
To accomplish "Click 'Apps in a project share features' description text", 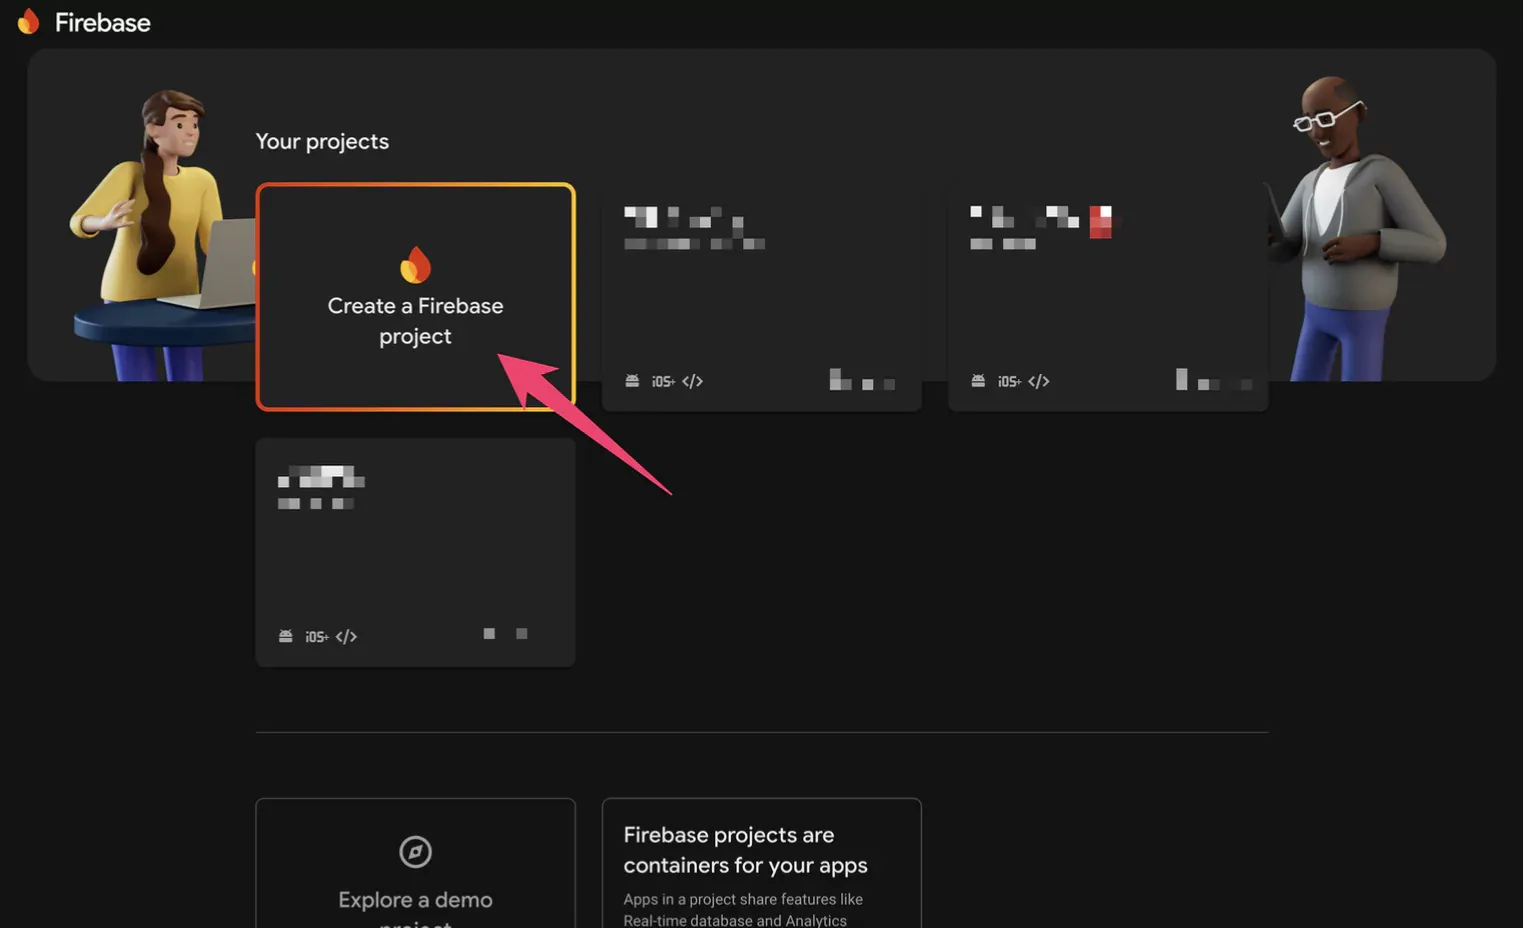I will [742, 910].
